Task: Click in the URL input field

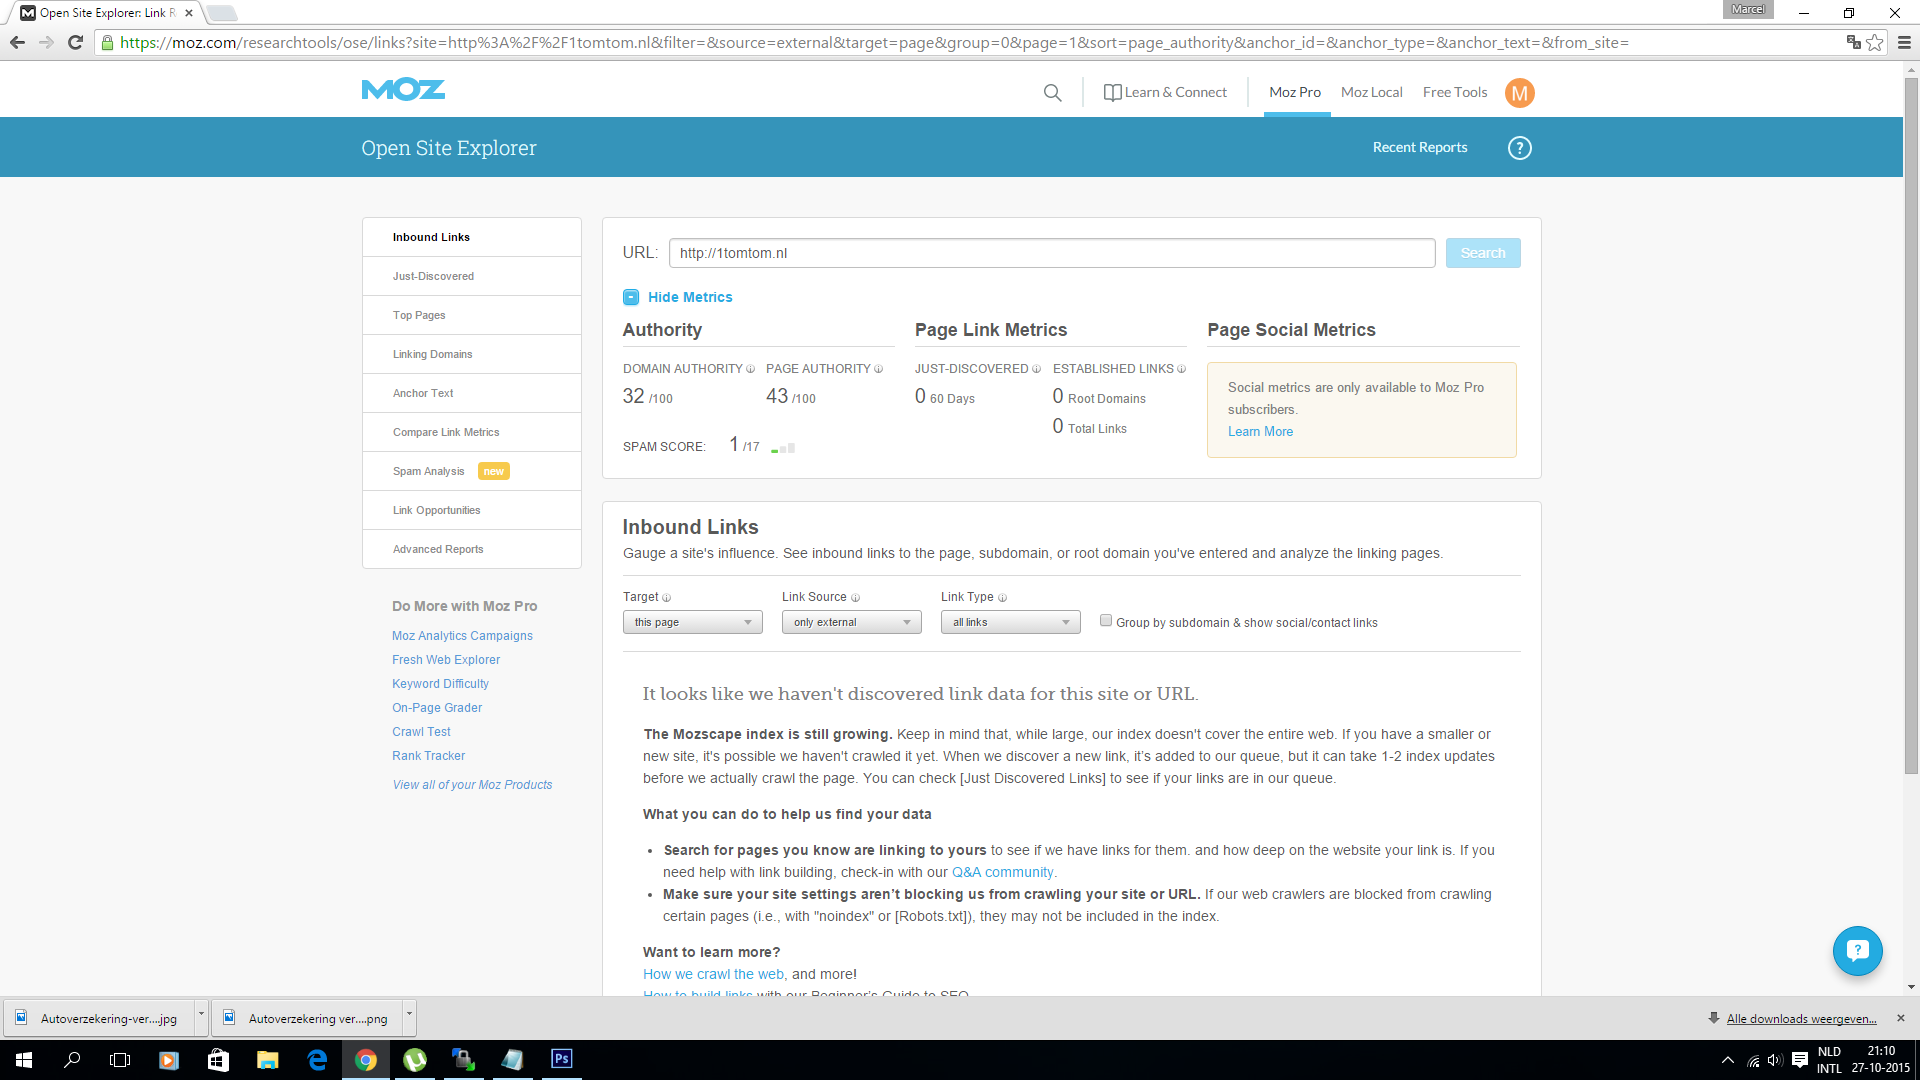Action: tap(1052, 253)
